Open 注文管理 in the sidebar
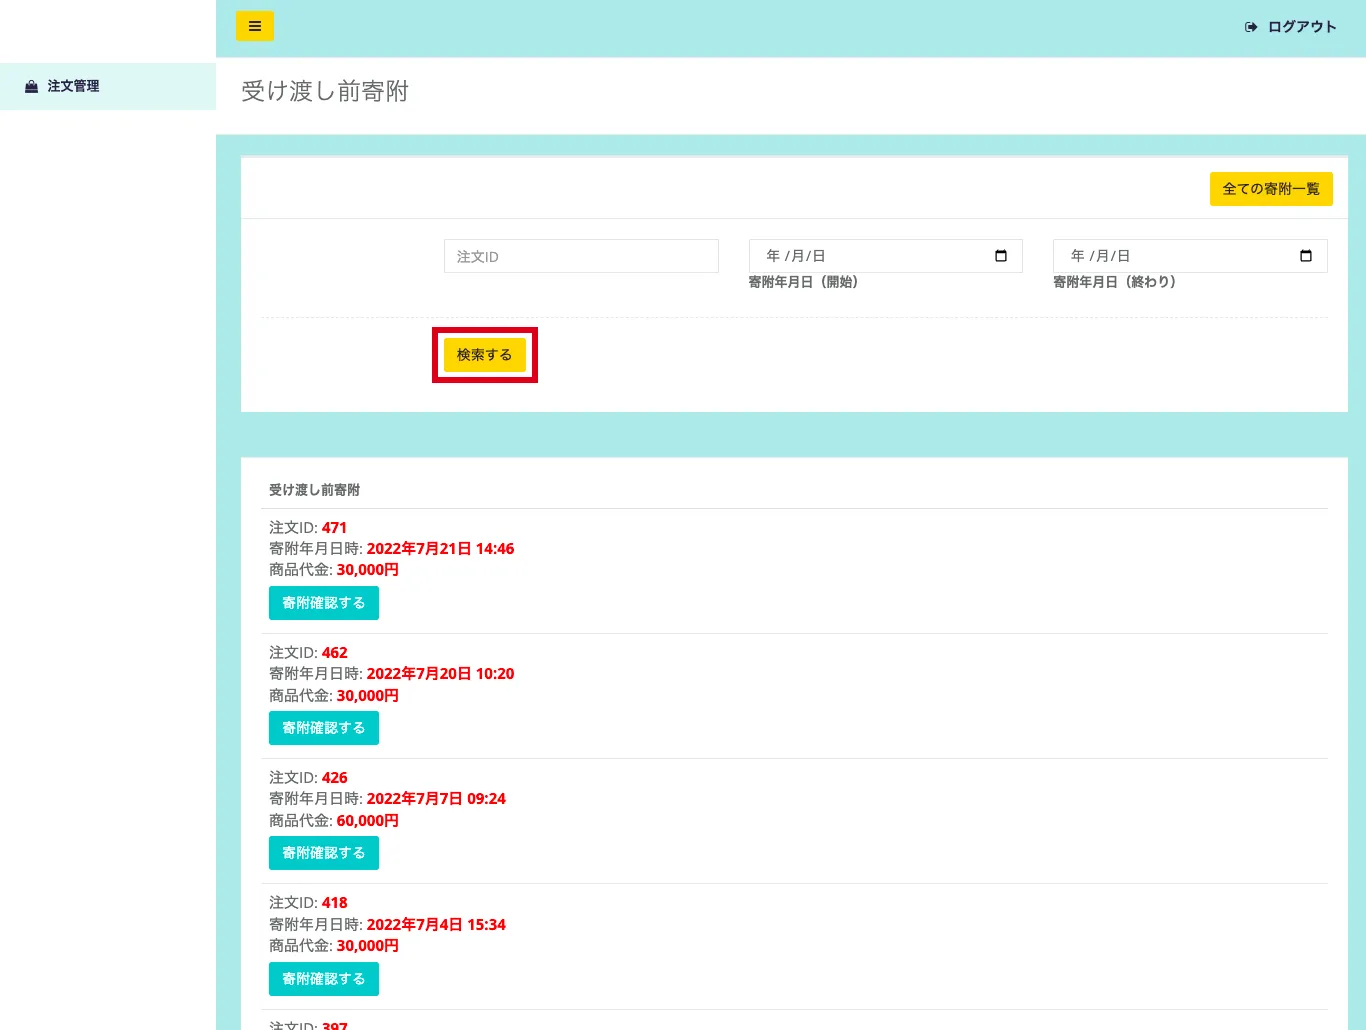Image resolution: width=1366 pixels, height=1030 pixels. coord(73,86)
